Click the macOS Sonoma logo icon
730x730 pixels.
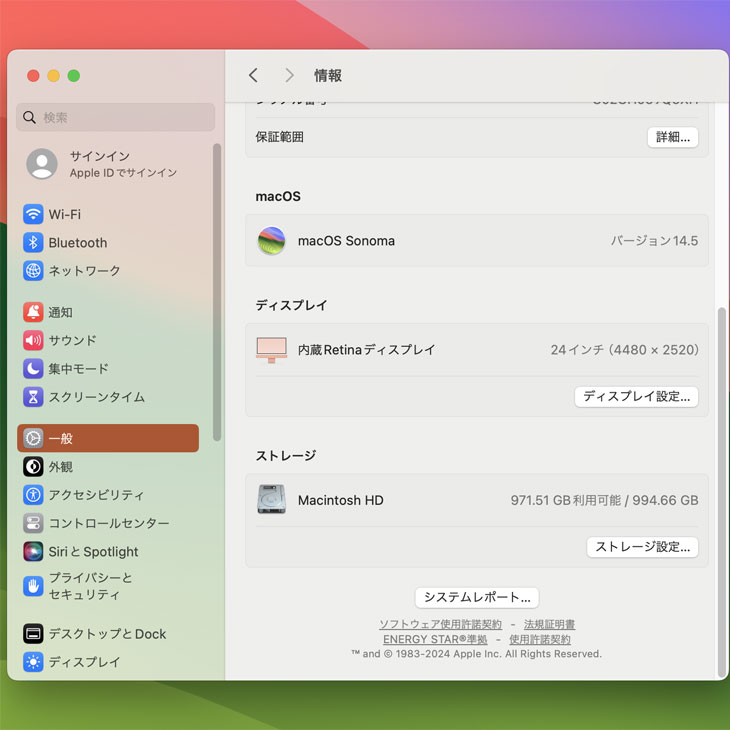(x=271, y=241)
